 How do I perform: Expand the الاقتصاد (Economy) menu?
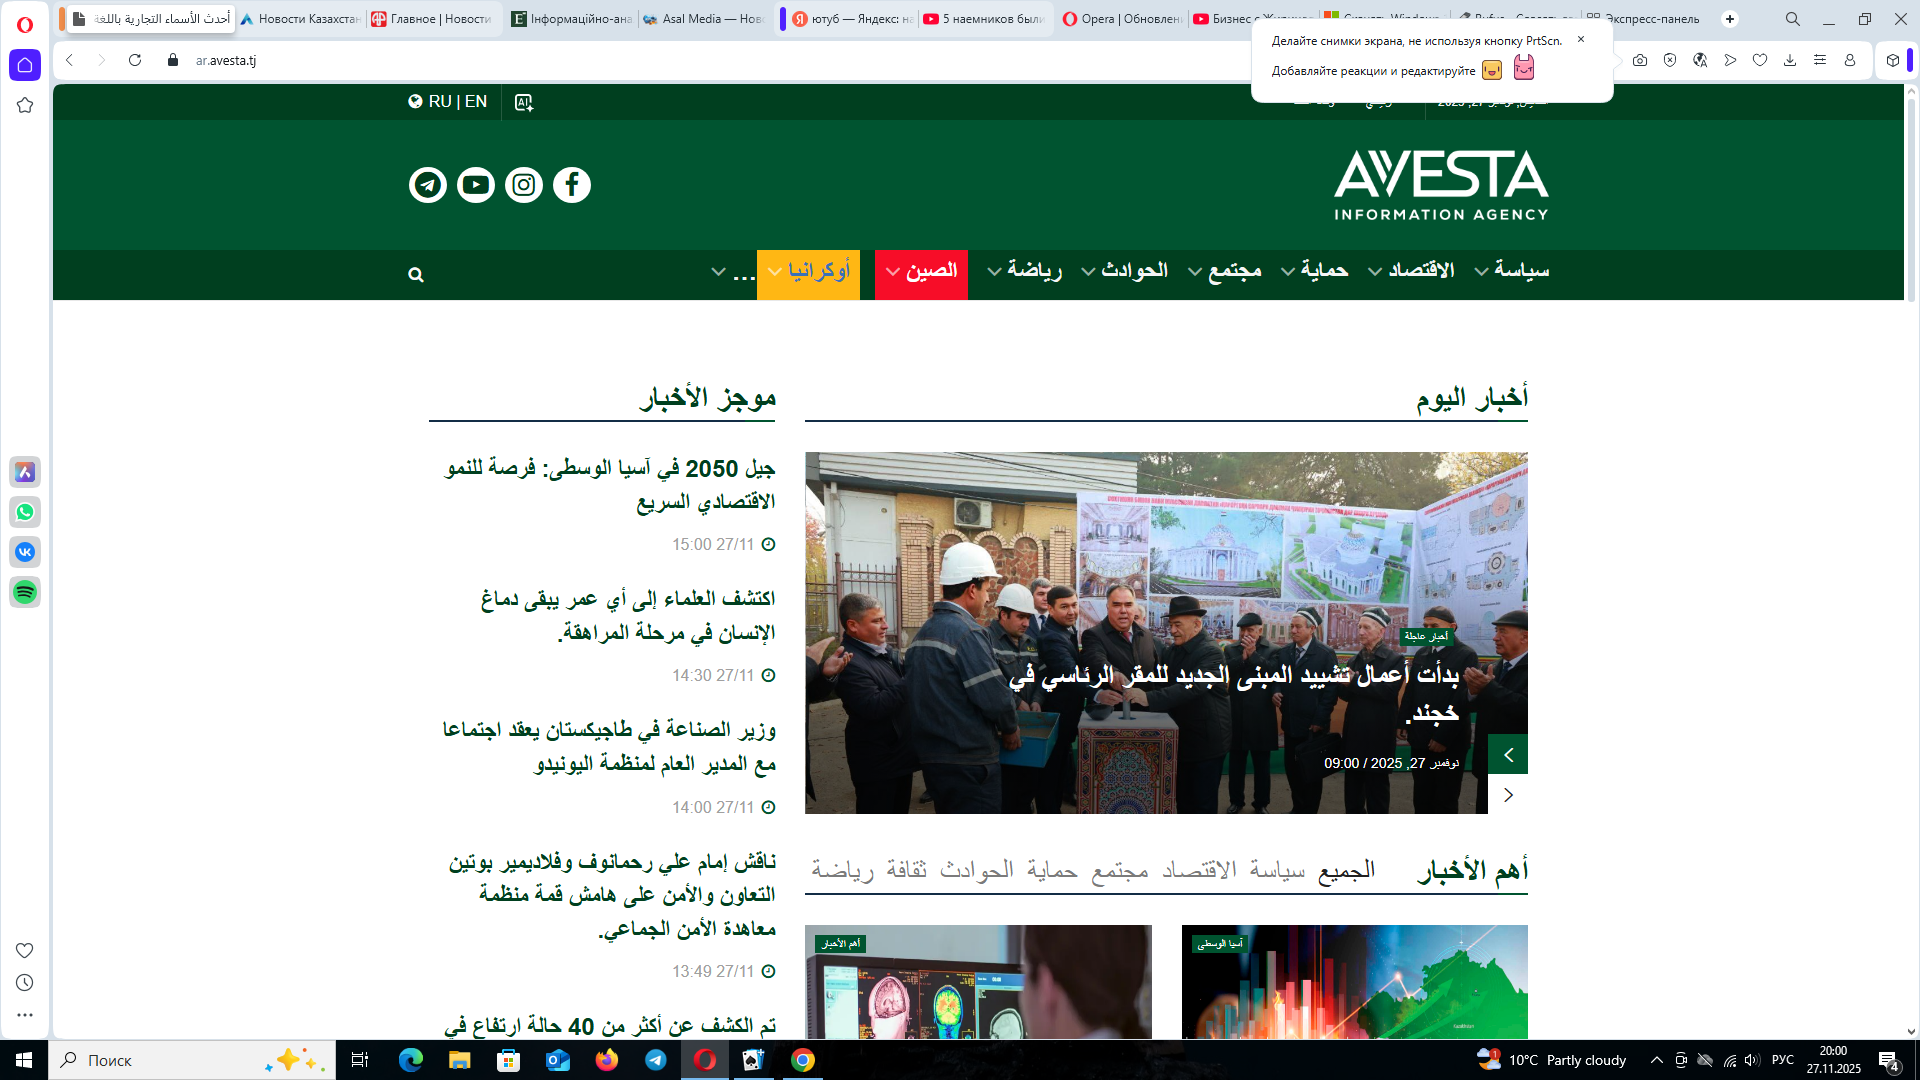1411,271
